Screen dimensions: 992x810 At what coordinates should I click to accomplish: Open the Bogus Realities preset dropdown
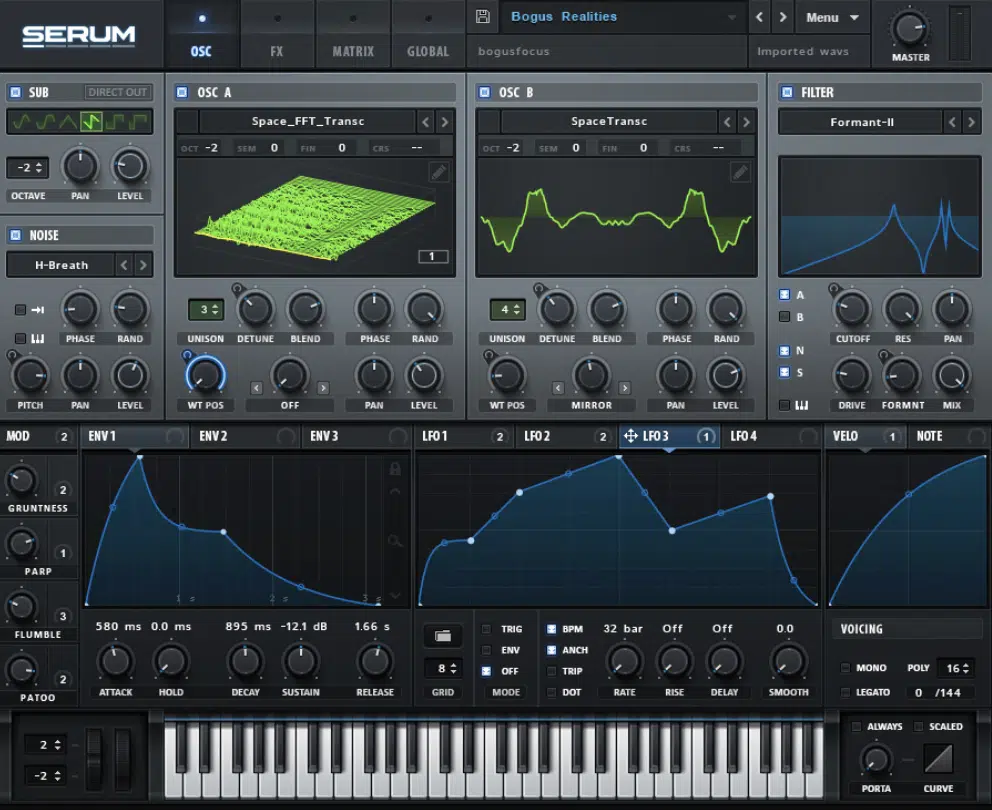pos(623,17)
